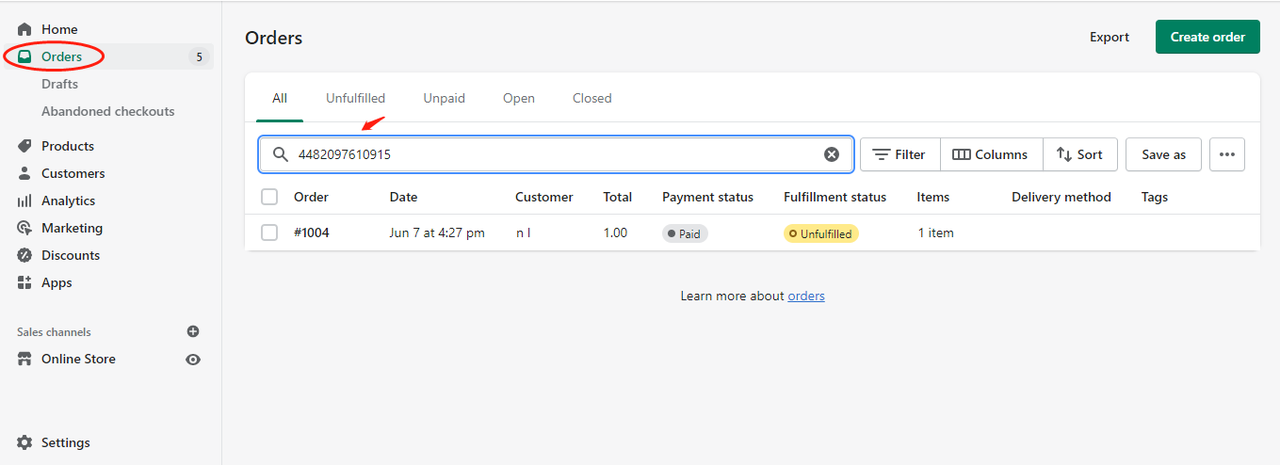Switch to the Unpaid tab
Screen dimensions: 1280x465
click(x=444, y=98)
